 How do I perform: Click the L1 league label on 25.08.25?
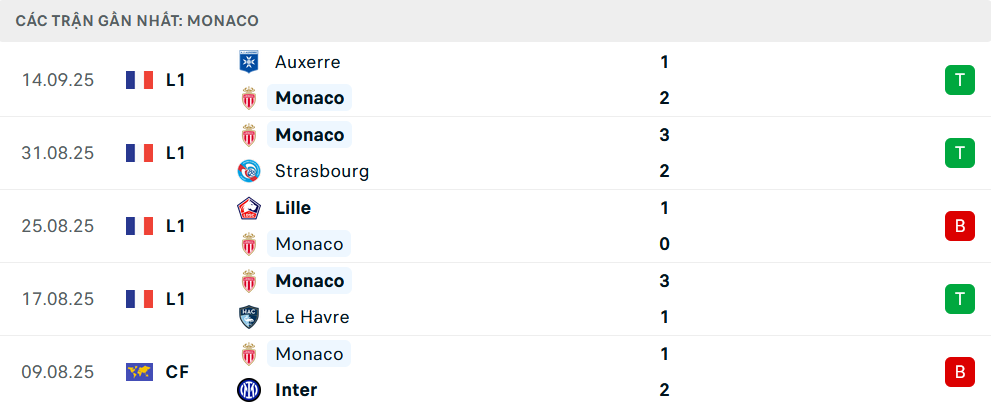tap(175, 226)
